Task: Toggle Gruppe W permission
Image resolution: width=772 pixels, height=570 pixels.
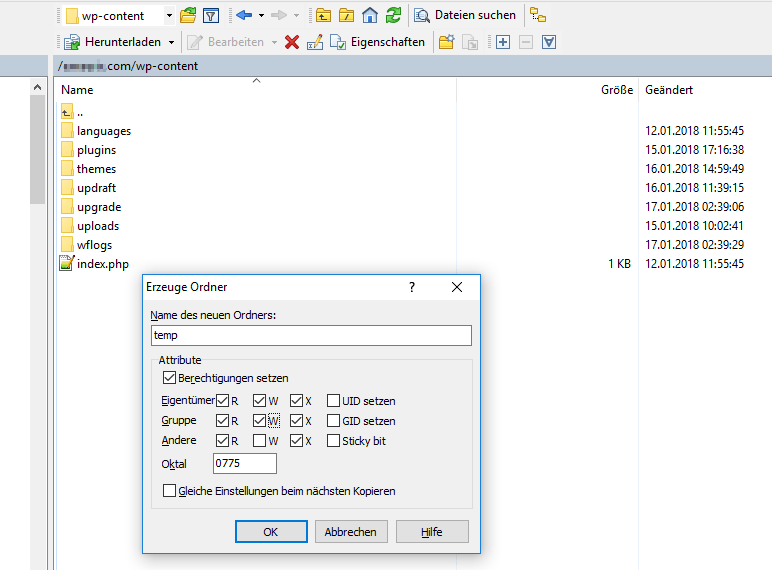Action: point(259,420)
